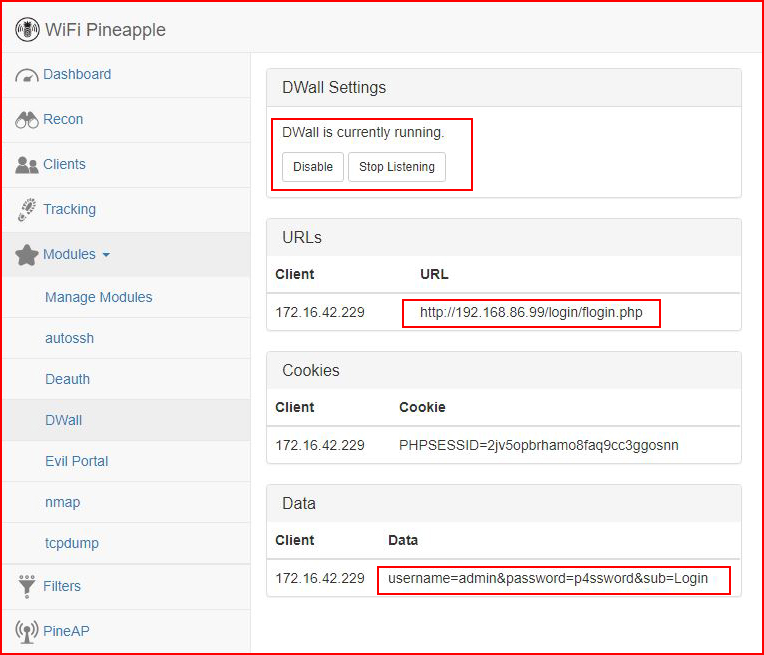Click the URL column header
Viewport: 764px width, 655px height.
(x=434, y=274)
